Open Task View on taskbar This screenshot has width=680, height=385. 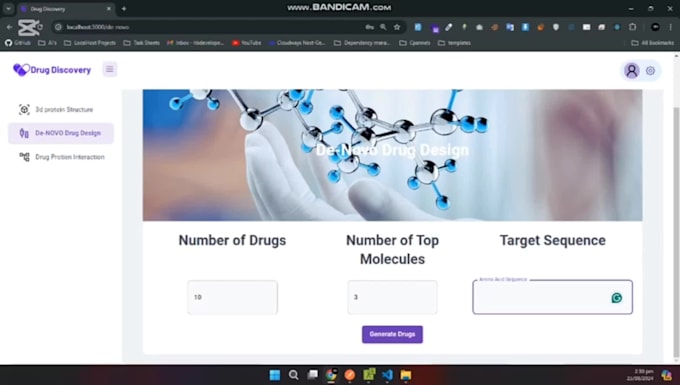pyautogui.click(x=312, y=375)
